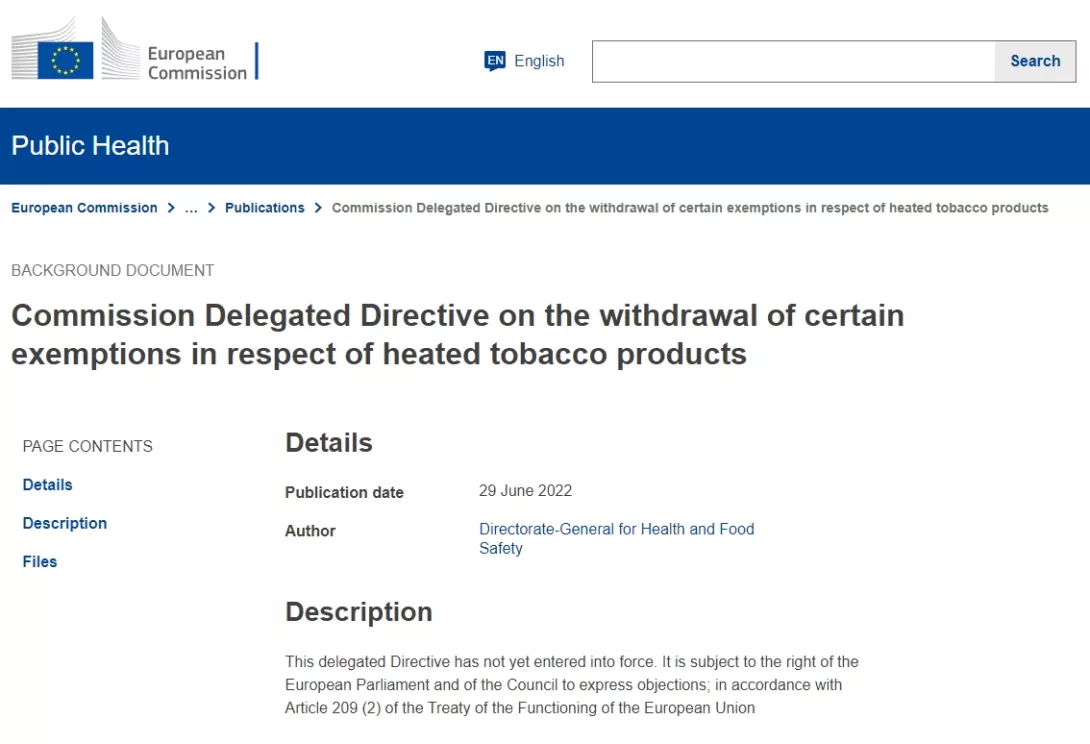1090x744 pixels.
Task: Click chevron after Publications breadcrumb
Action: 318,208
